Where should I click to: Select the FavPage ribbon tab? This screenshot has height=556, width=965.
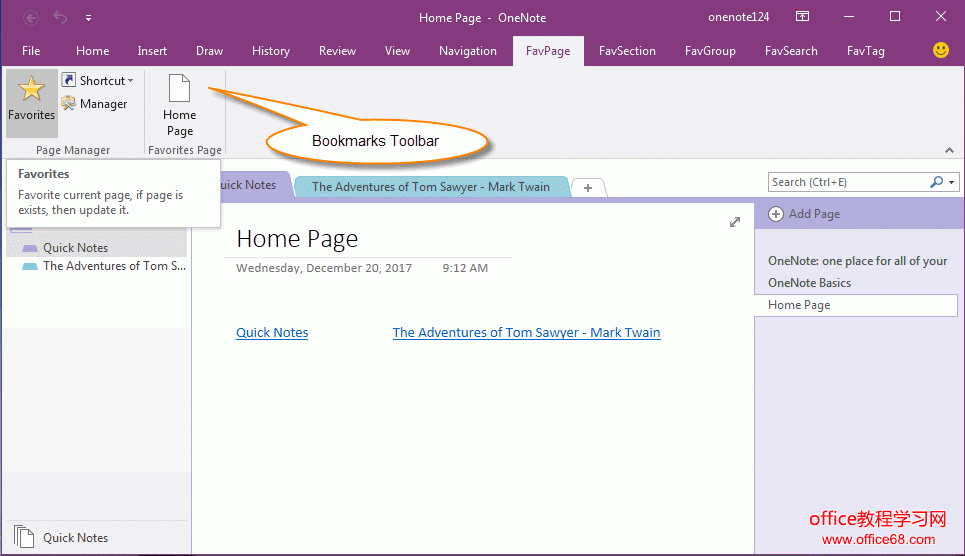point(548,51)
